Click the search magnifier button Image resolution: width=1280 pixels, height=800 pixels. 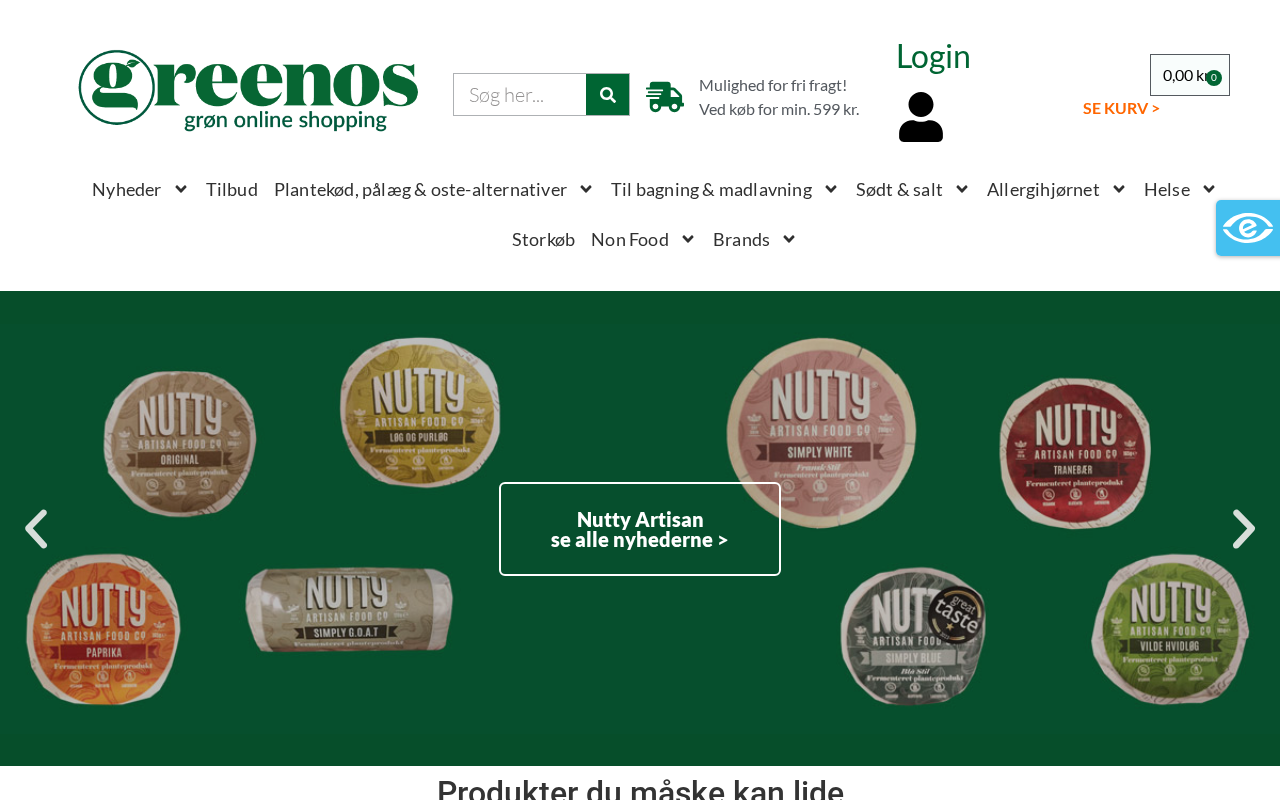tap(607, 95)
